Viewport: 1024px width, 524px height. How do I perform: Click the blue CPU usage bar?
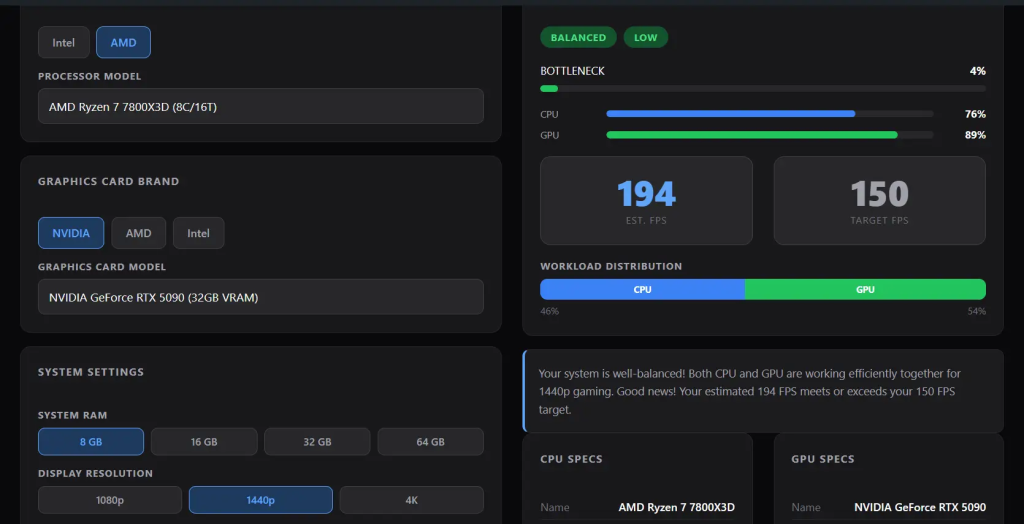(731, 114)
